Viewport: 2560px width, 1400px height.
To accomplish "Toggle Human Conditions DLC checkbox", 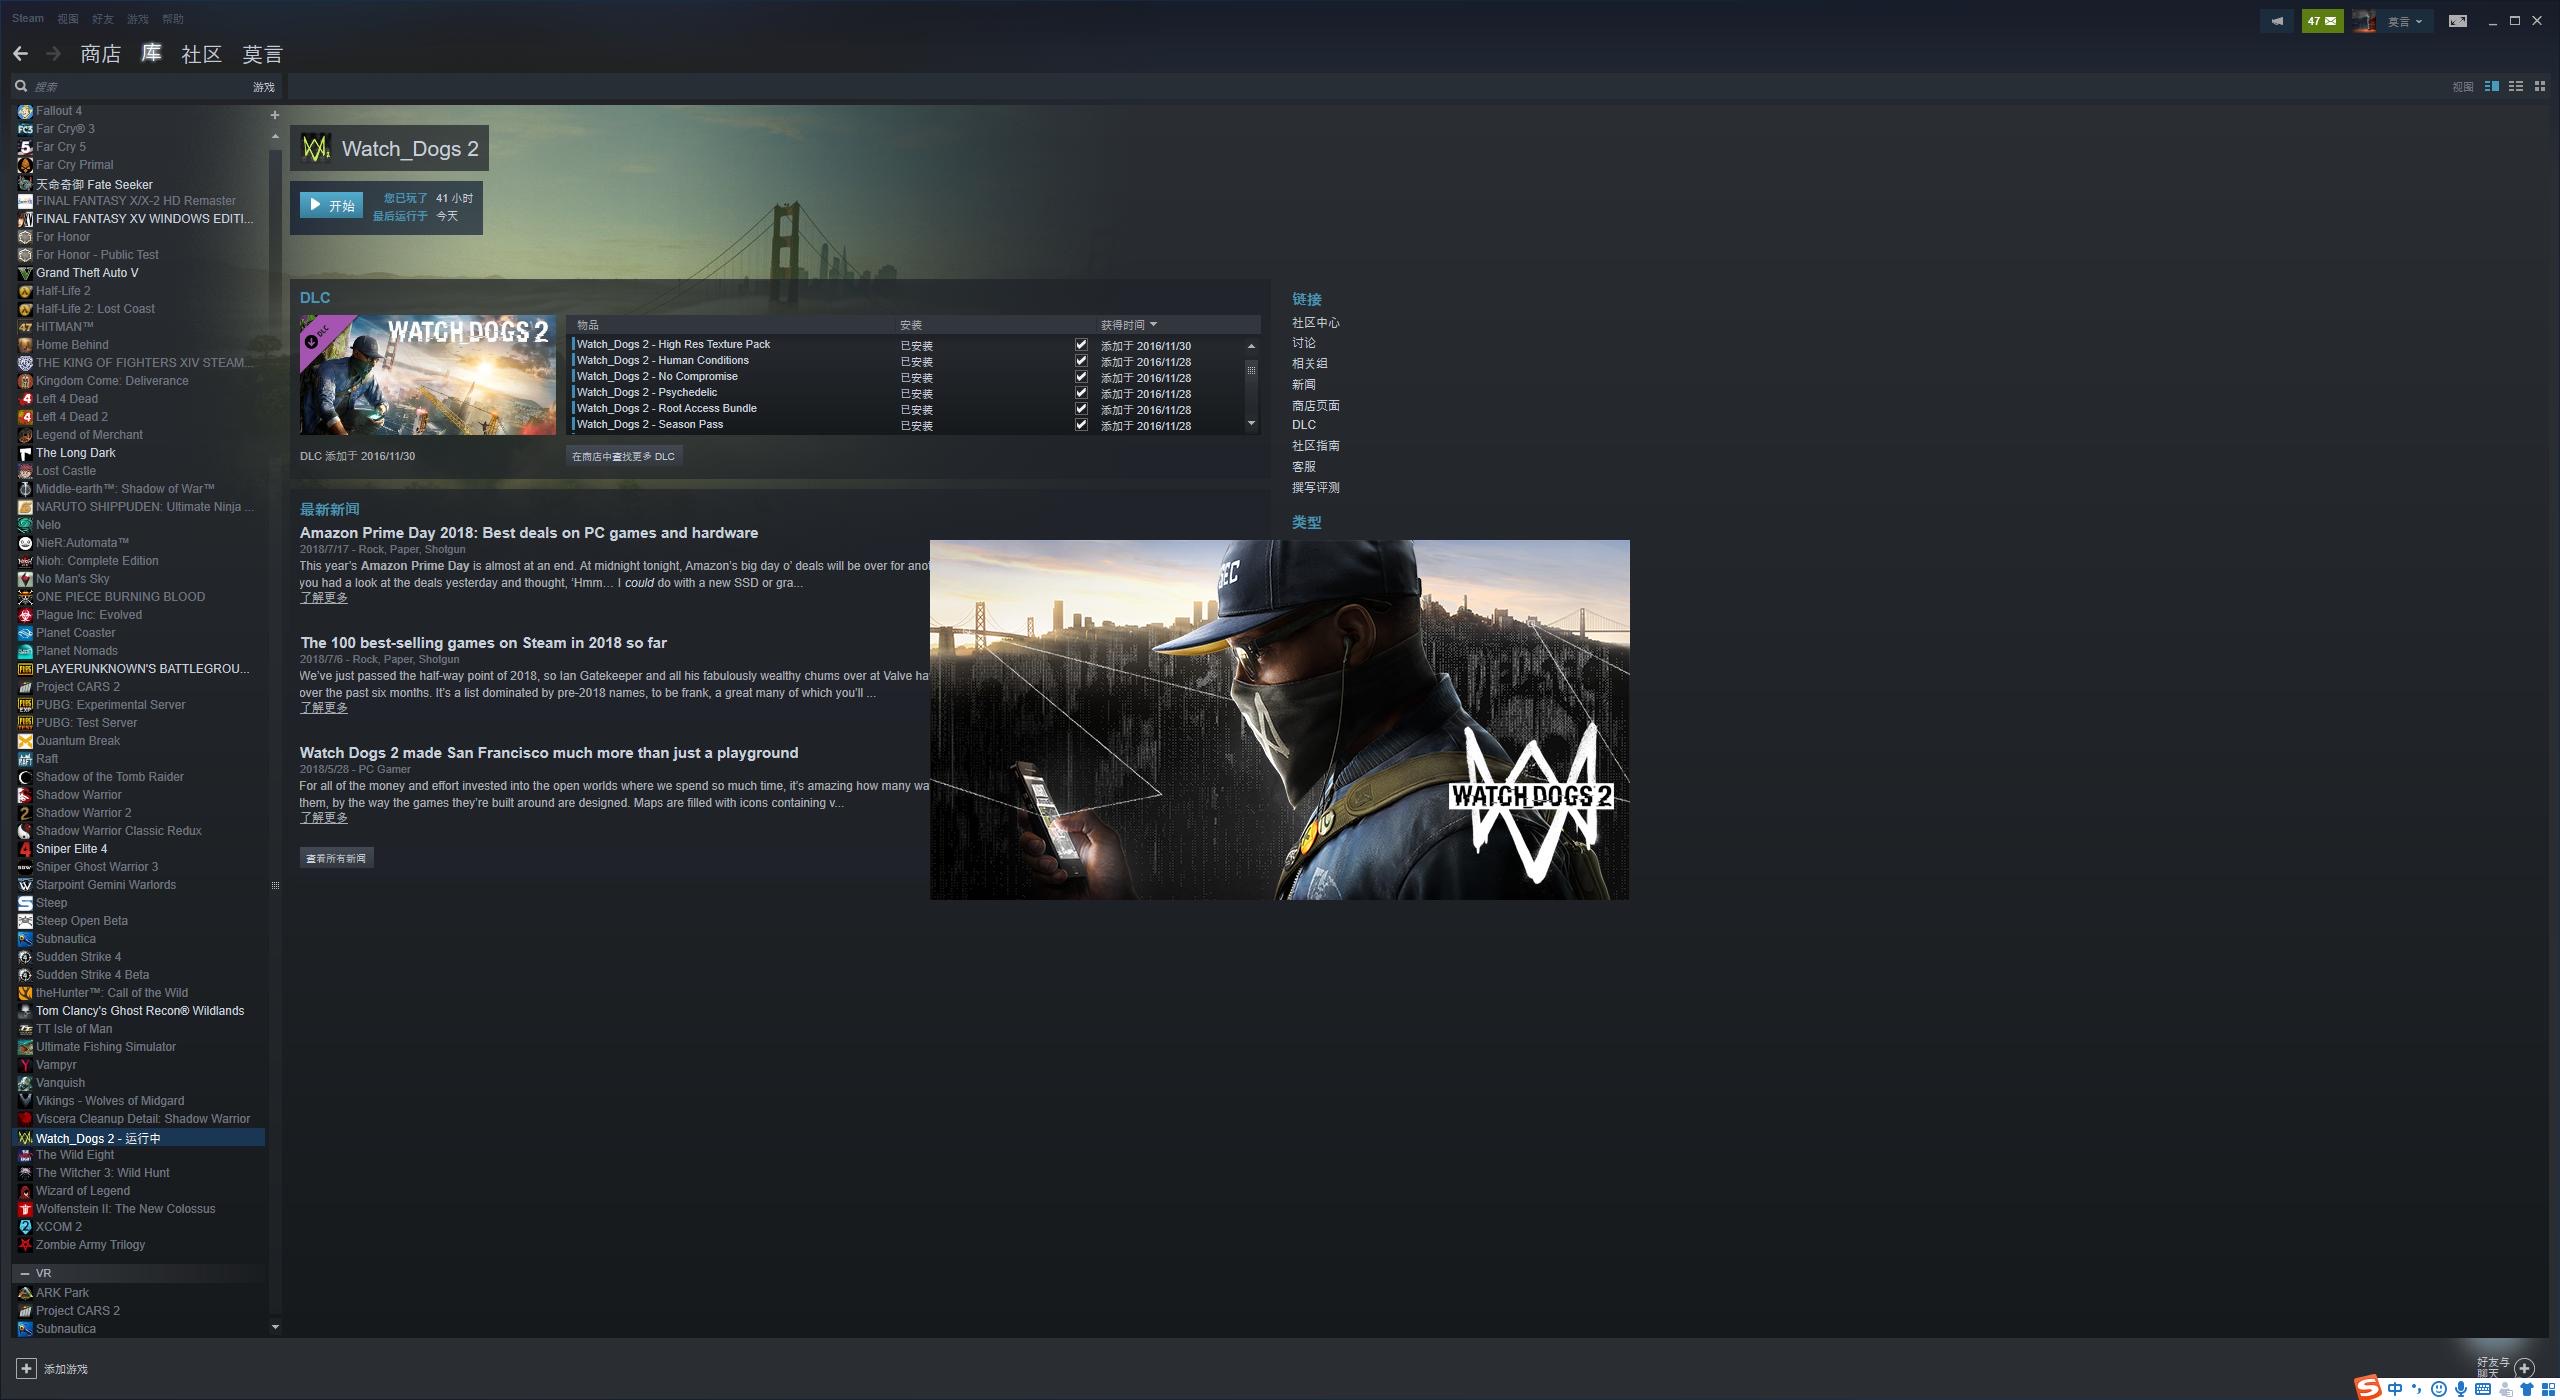I will pyautogui.click(x=1081, y=361).
